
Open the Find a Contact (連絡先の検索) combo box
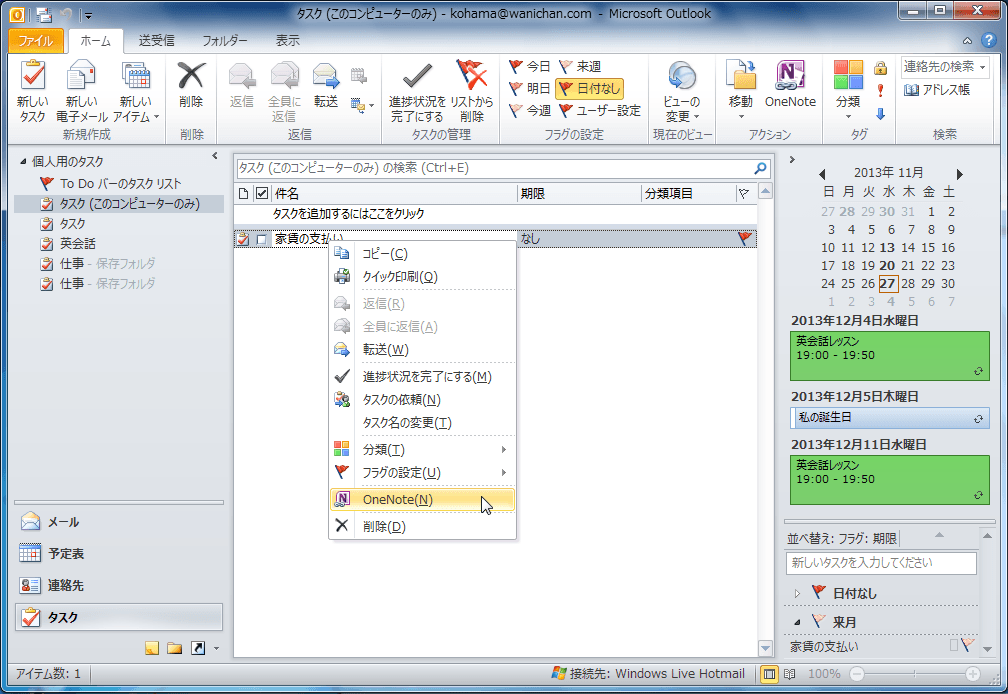point(944,66)
